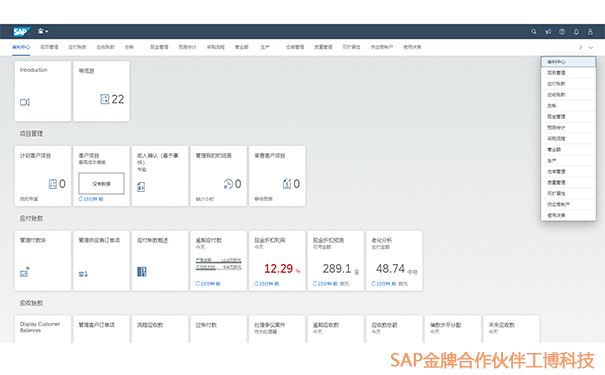This screenshot has width=605, height=375.
Task: Open the user profile icon
Action: [x=590, y=32]
